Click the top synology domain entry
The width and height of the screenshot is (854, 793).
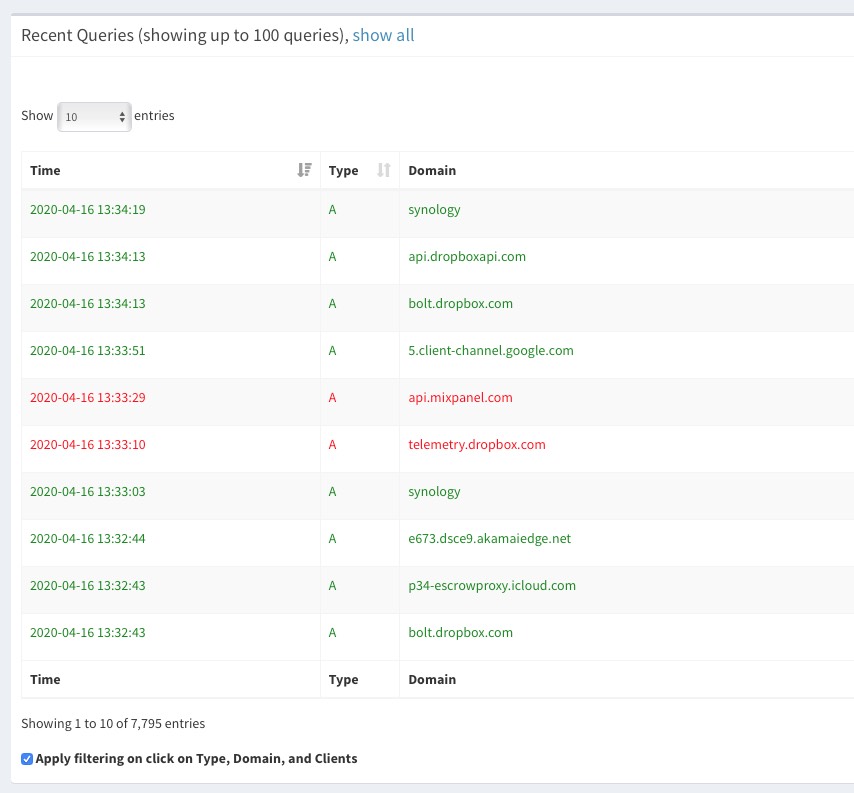point(434,210)
